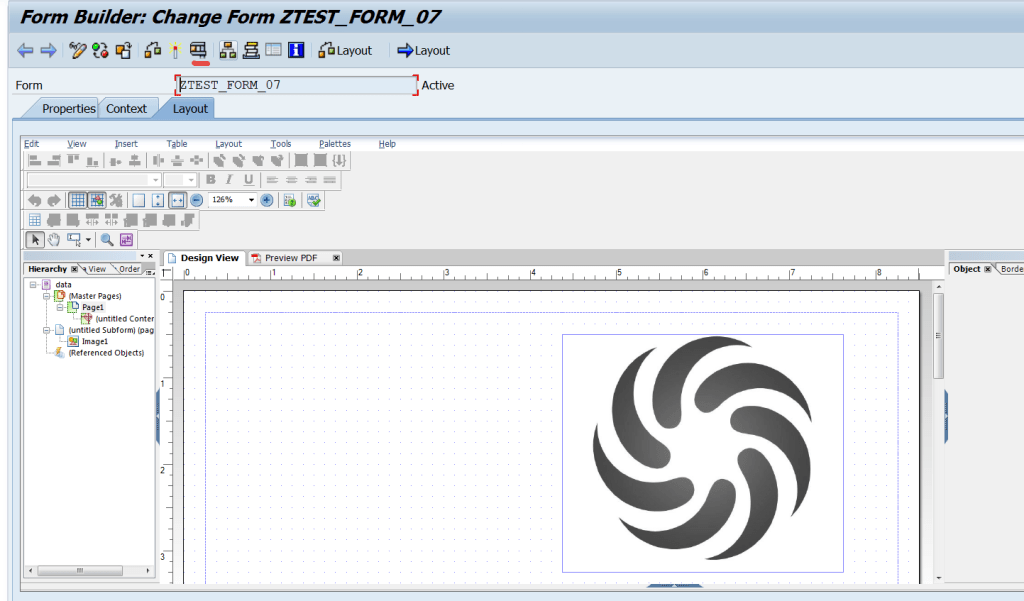
Task: Apply bold formatting from the toolbar
Action: [211, 179]
